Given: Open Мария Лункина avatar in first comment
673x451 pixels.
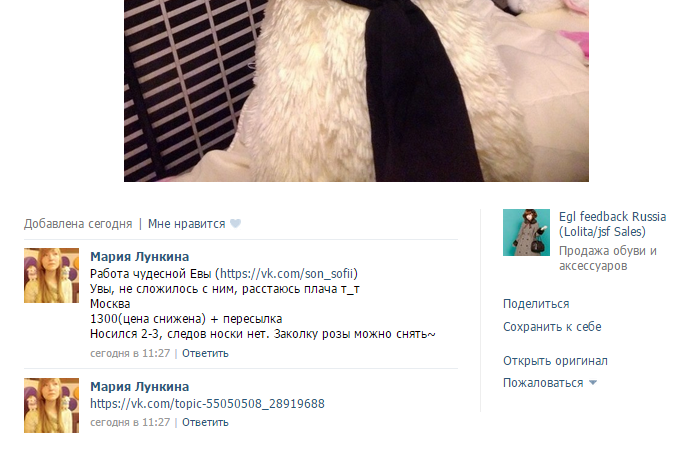Looking at the screenshot, I should click(52, 275).
